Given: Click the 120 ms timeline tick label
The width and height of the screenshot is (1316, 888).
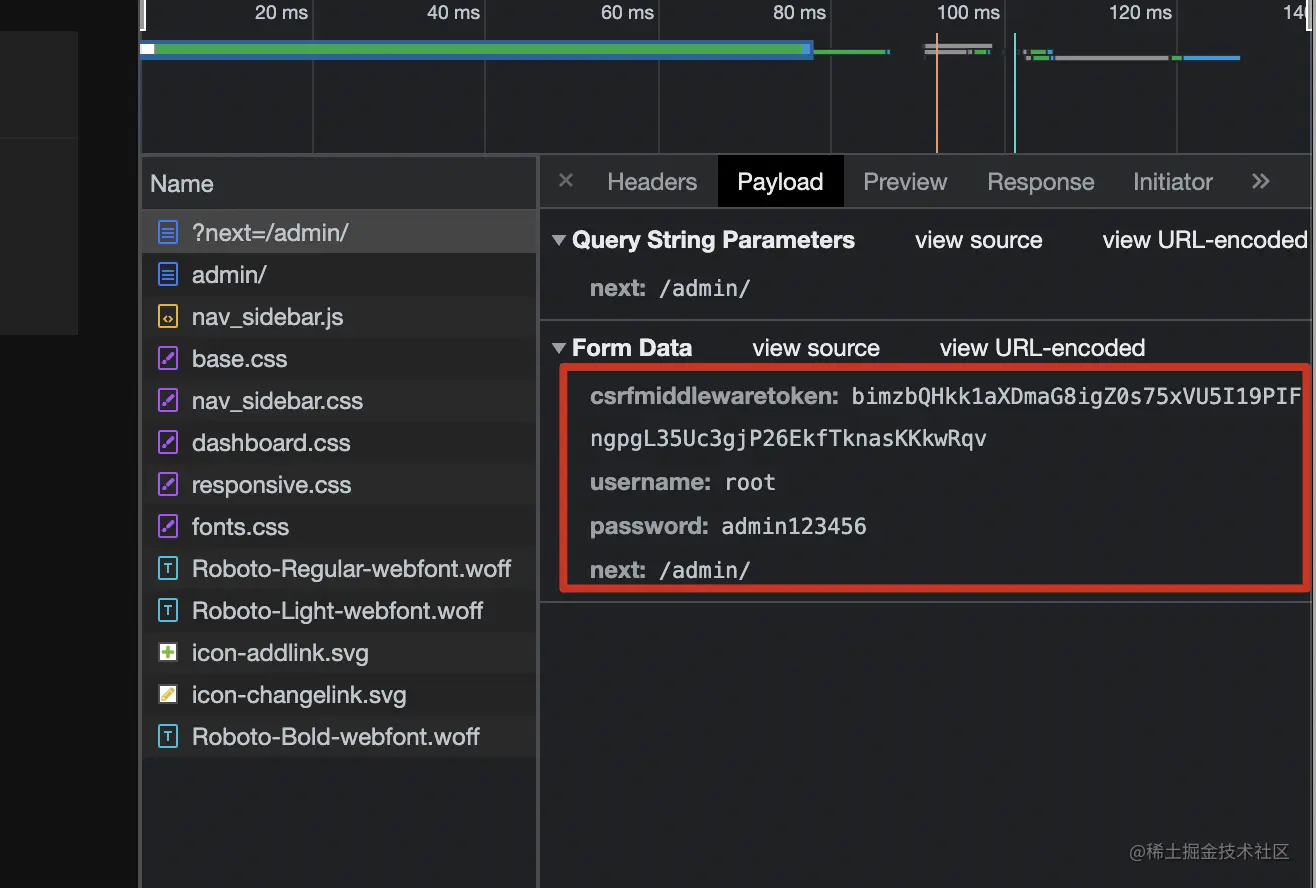Looking at the screenshot, I should [1140, 13].
